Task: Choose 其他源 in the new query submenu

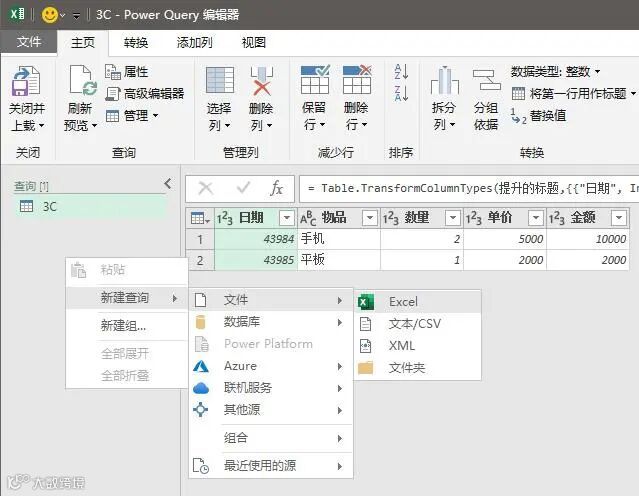Action: [271, 409]
